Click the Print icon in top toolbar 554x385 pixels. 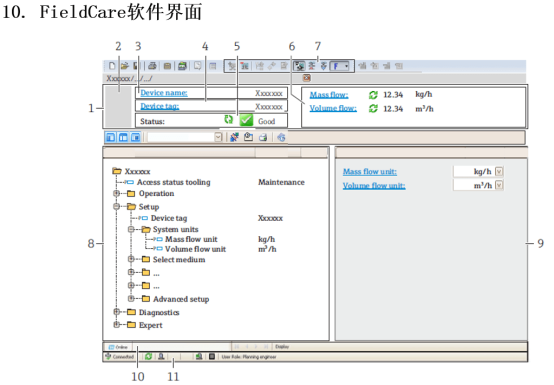tap(152, 66)
